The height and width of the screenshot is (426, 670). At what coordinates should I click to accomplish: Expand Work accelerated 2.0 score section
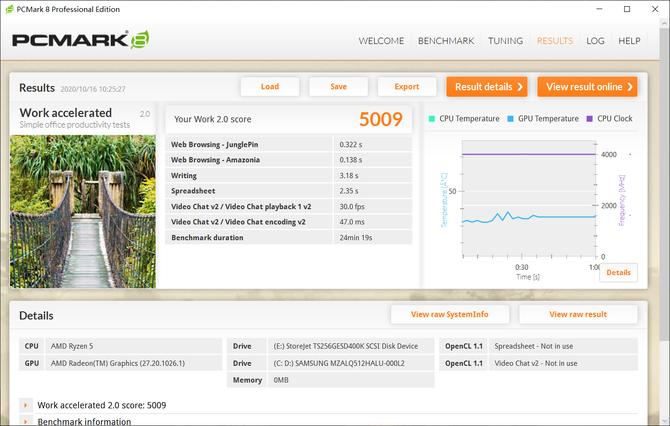(x=26, y=405)
